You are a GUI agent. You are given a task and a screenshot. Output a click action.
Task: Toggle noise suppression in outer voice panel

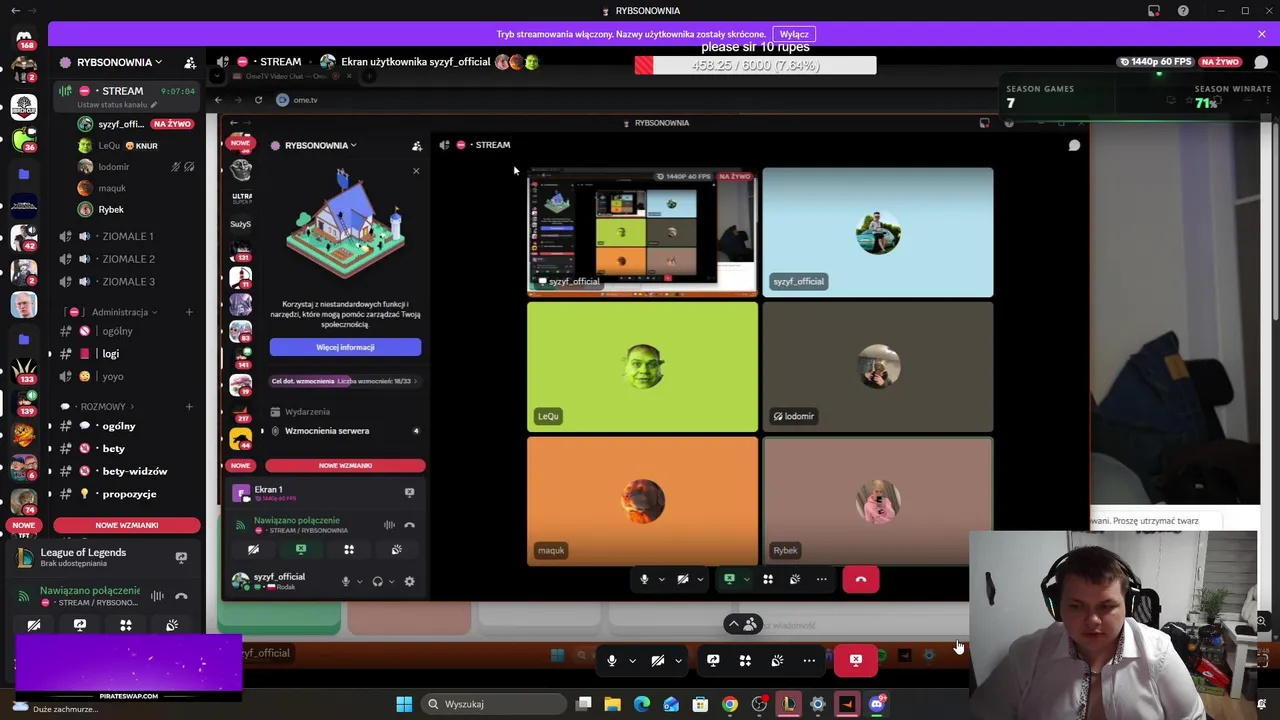pos(157,597)
